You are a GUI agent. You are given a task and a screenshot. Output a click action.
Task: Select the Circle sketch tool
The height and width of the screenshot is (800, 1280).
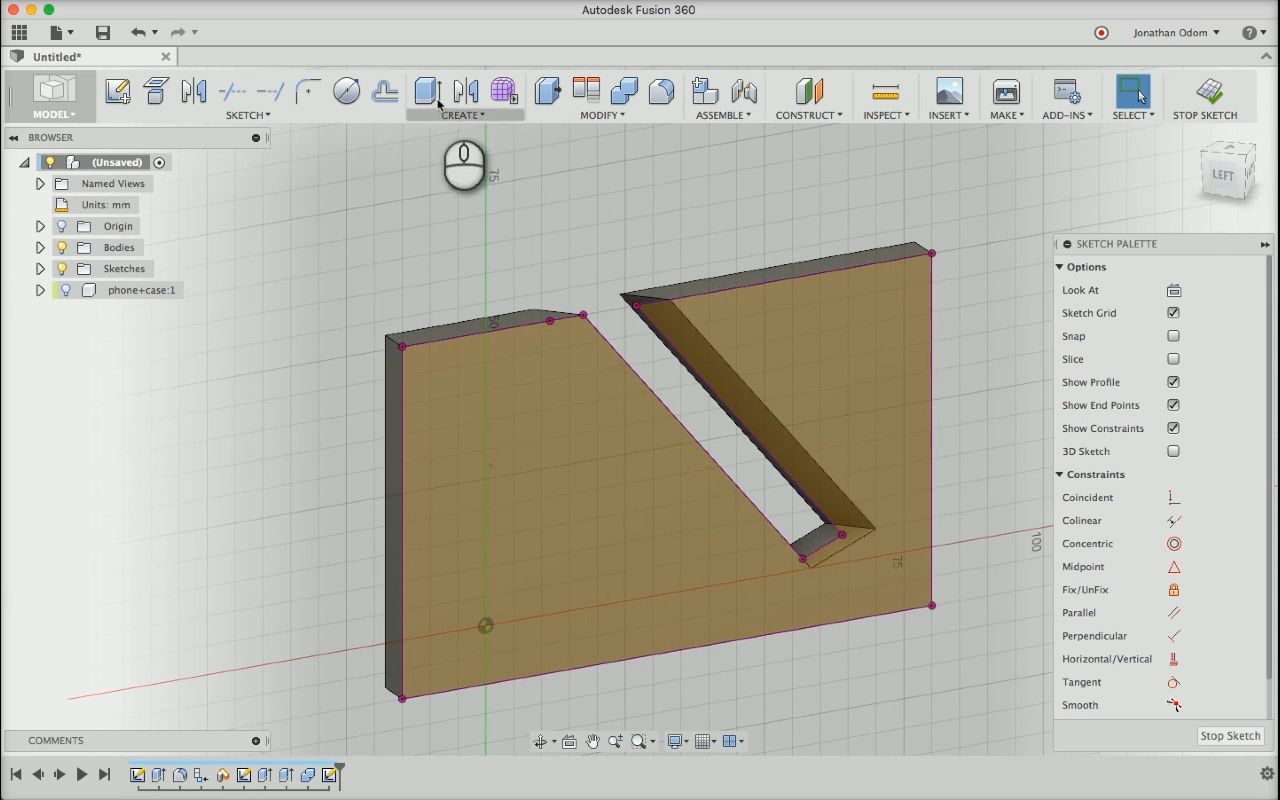(346, 91)
